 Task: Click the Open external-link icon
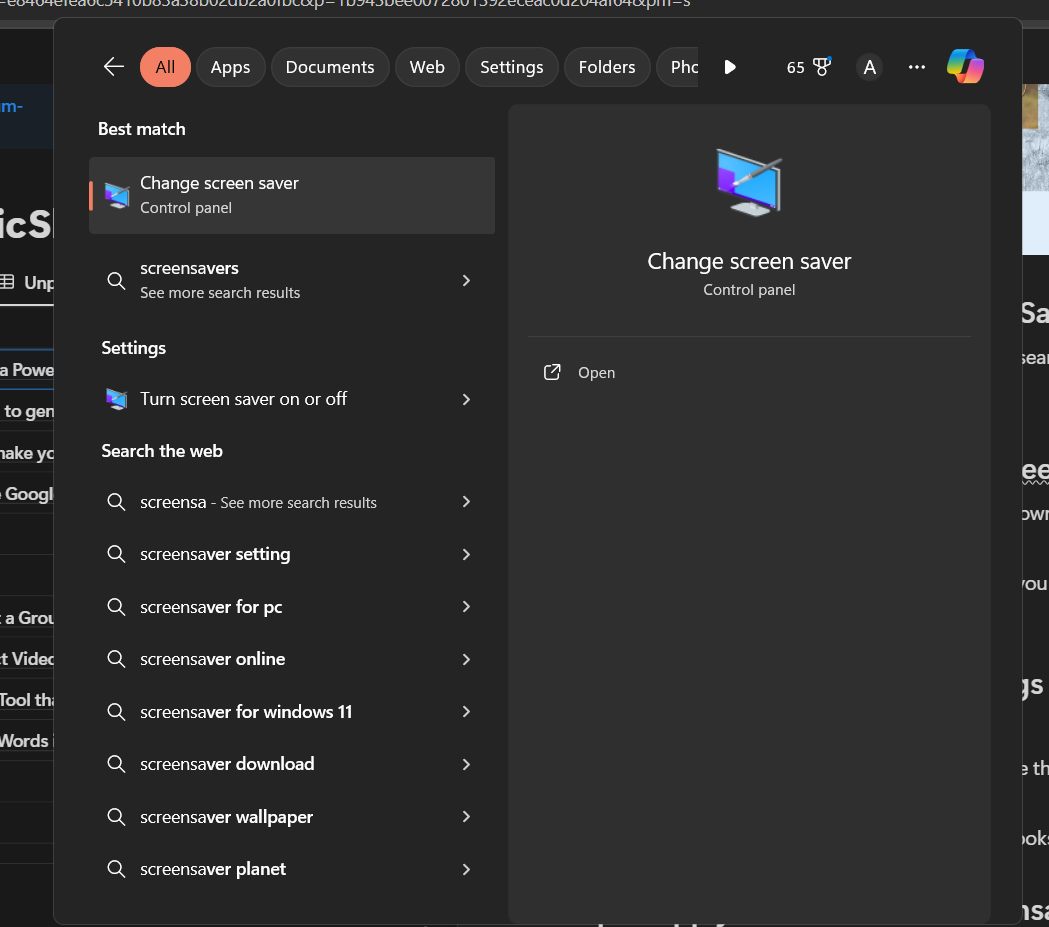tap(552, 372)
